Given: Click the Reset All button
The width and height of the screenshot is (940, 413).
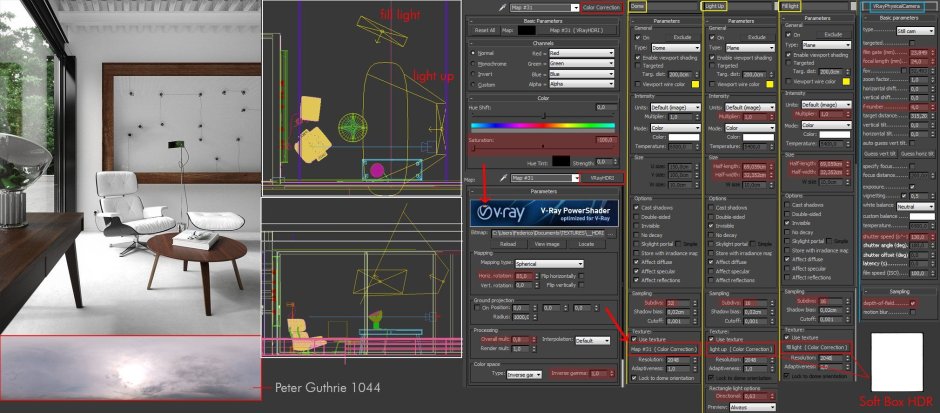Looking at the screenshot, I should [485, 30].
